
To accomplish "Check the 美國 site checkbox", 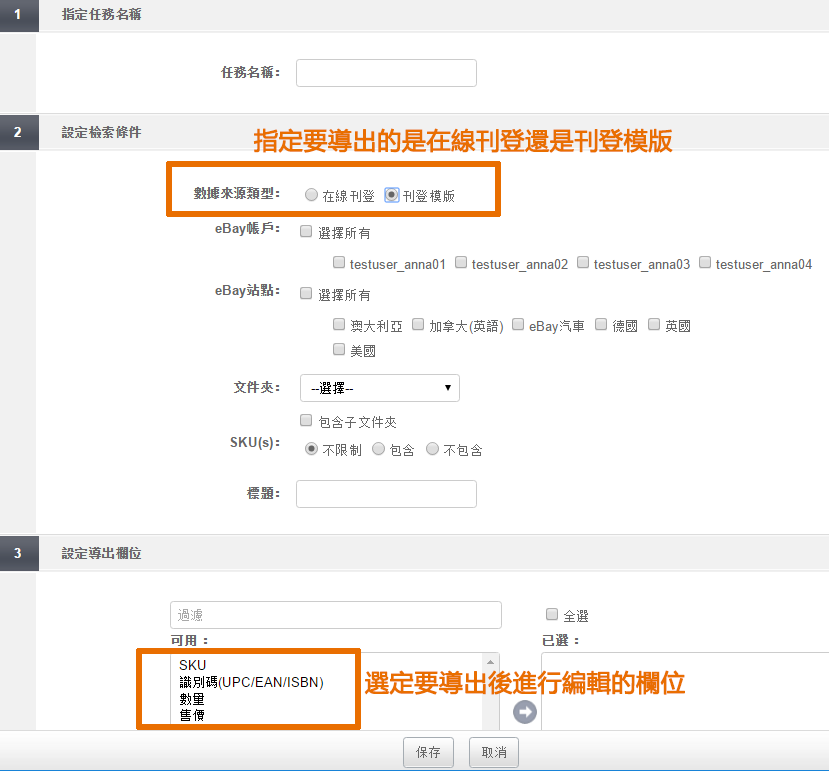I will pyautogui.click(x=339, y=349).
